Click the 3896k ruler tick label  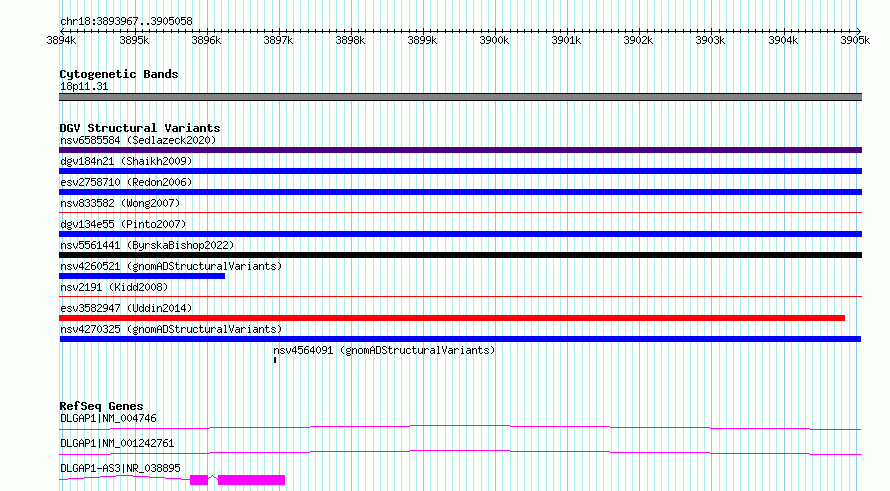pos(206,40)
